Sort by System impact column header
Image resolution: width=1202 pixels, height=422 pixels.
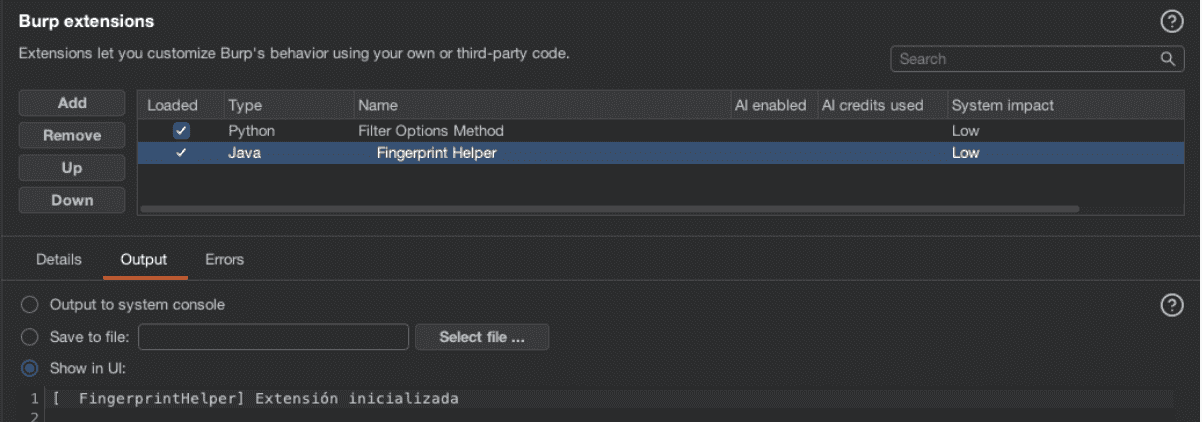pos(1065,105)
